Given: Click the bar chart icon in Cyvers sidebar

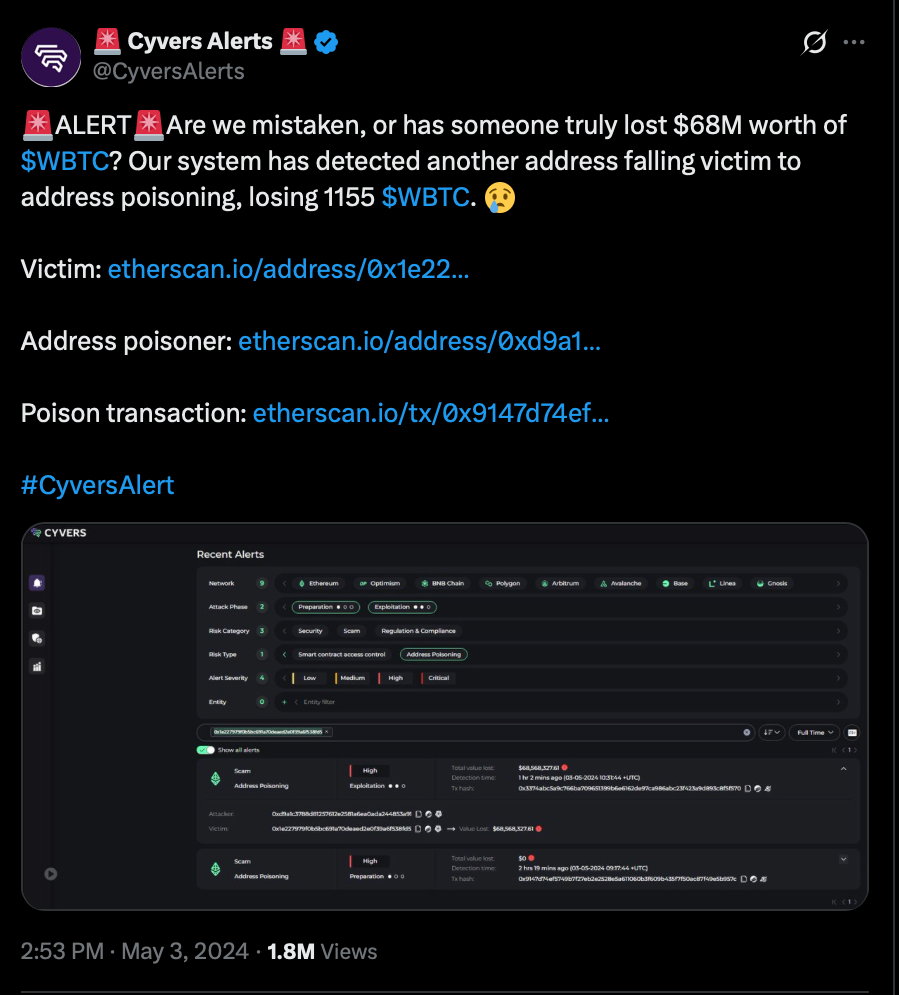Looking at the screenshot, I should coord(38,666).
